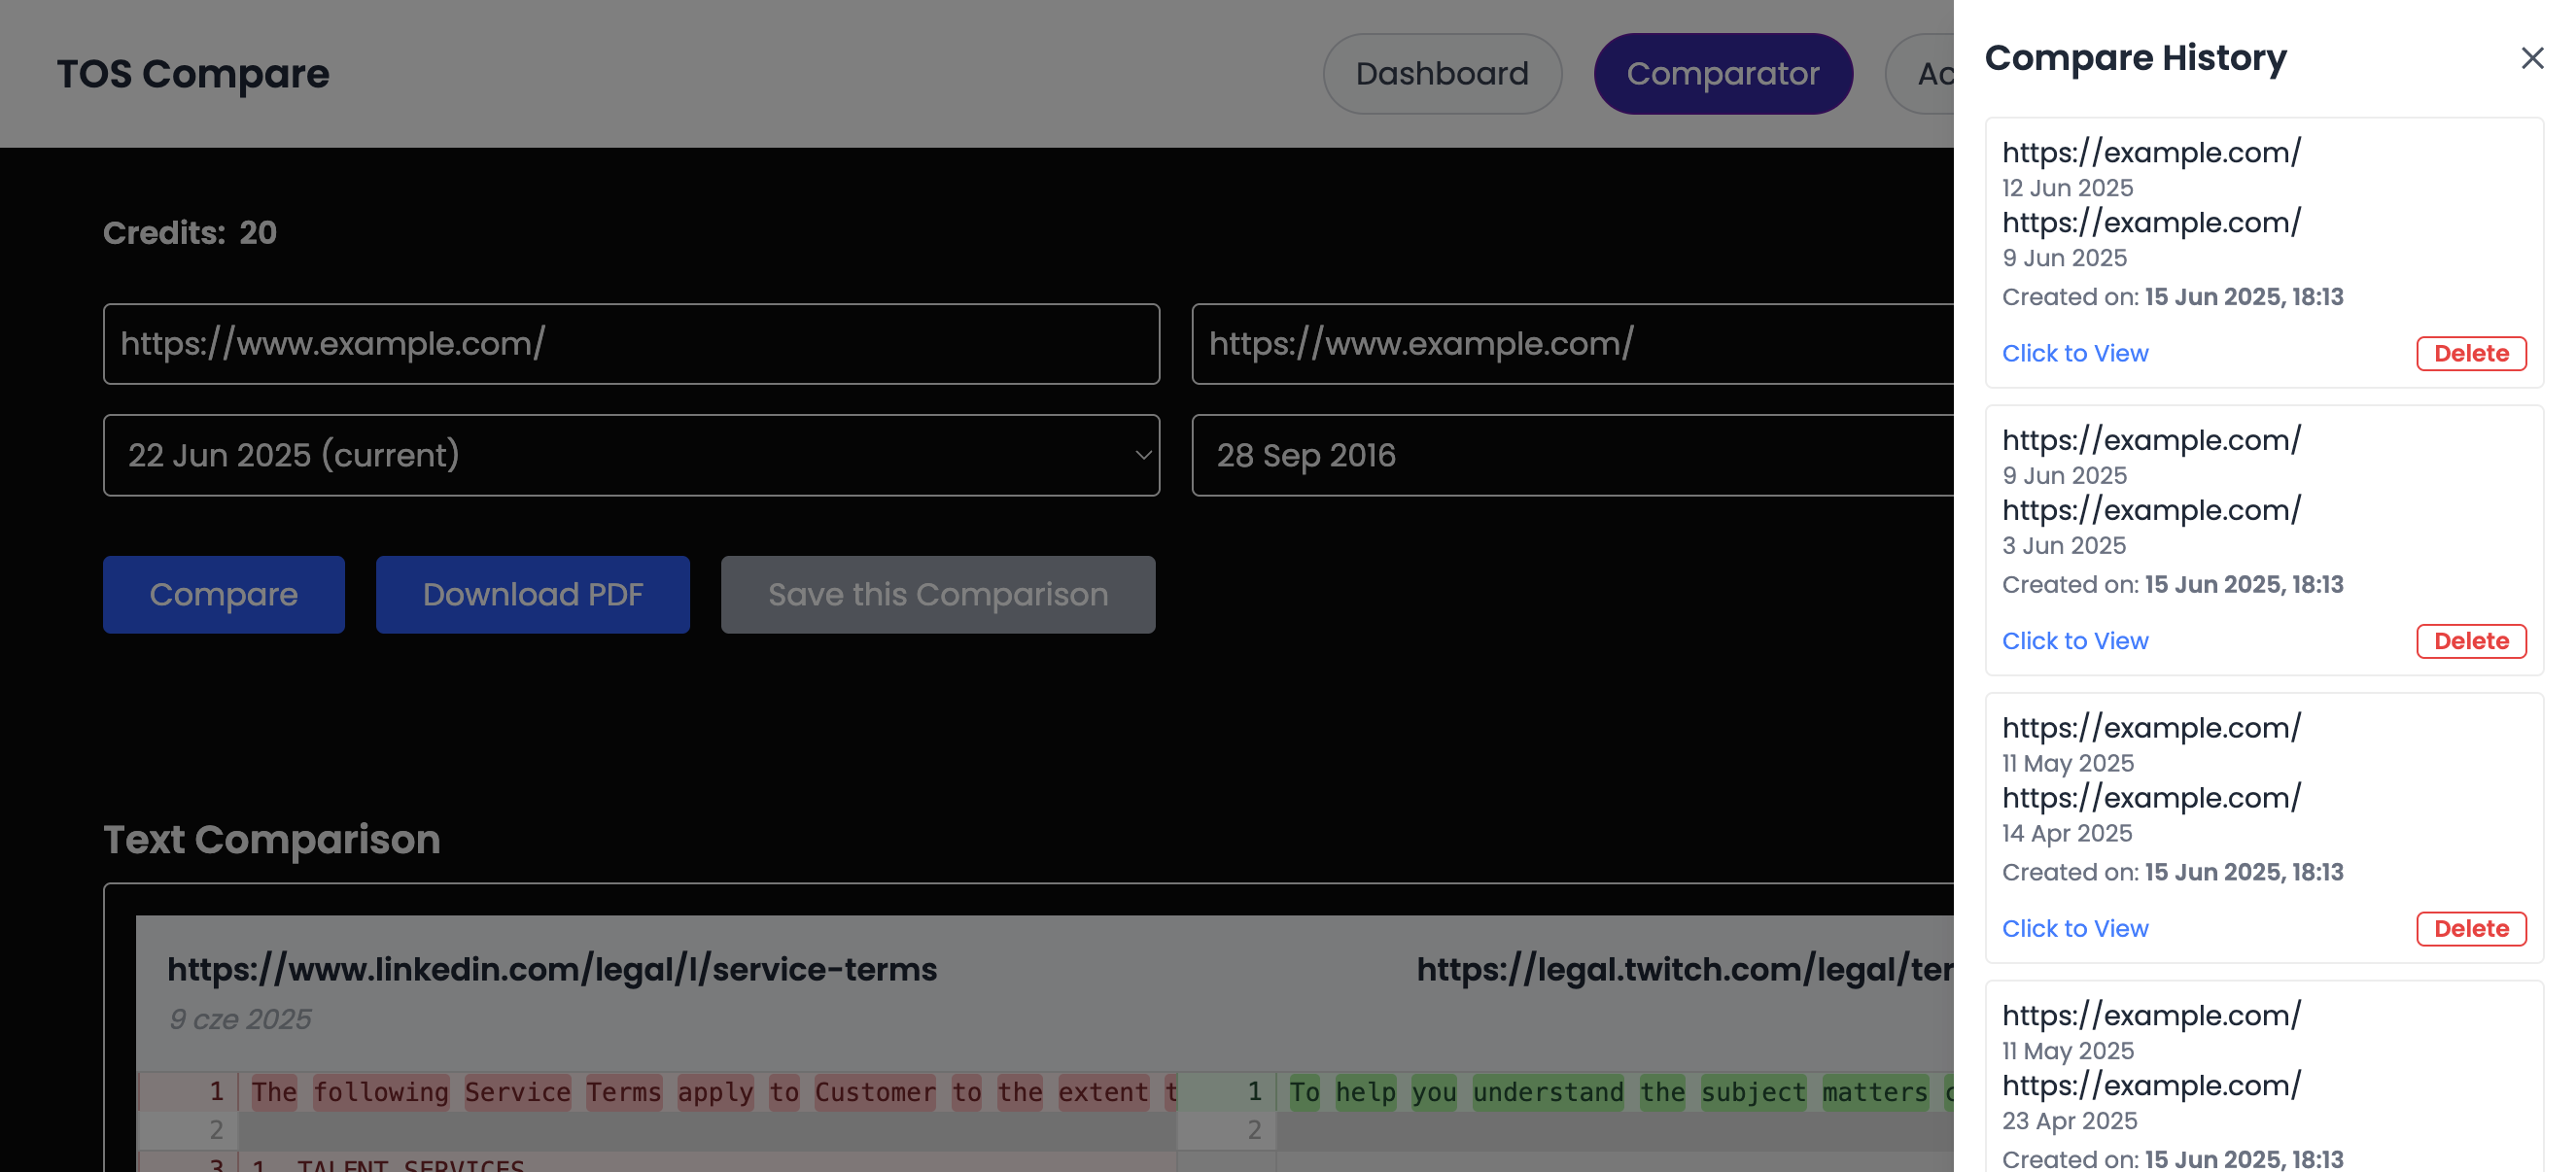View the 12 Jun vs 9 Jun comparison
The width and height of the screenshot is (2576, 1172).
click(x=2075, y=353)
